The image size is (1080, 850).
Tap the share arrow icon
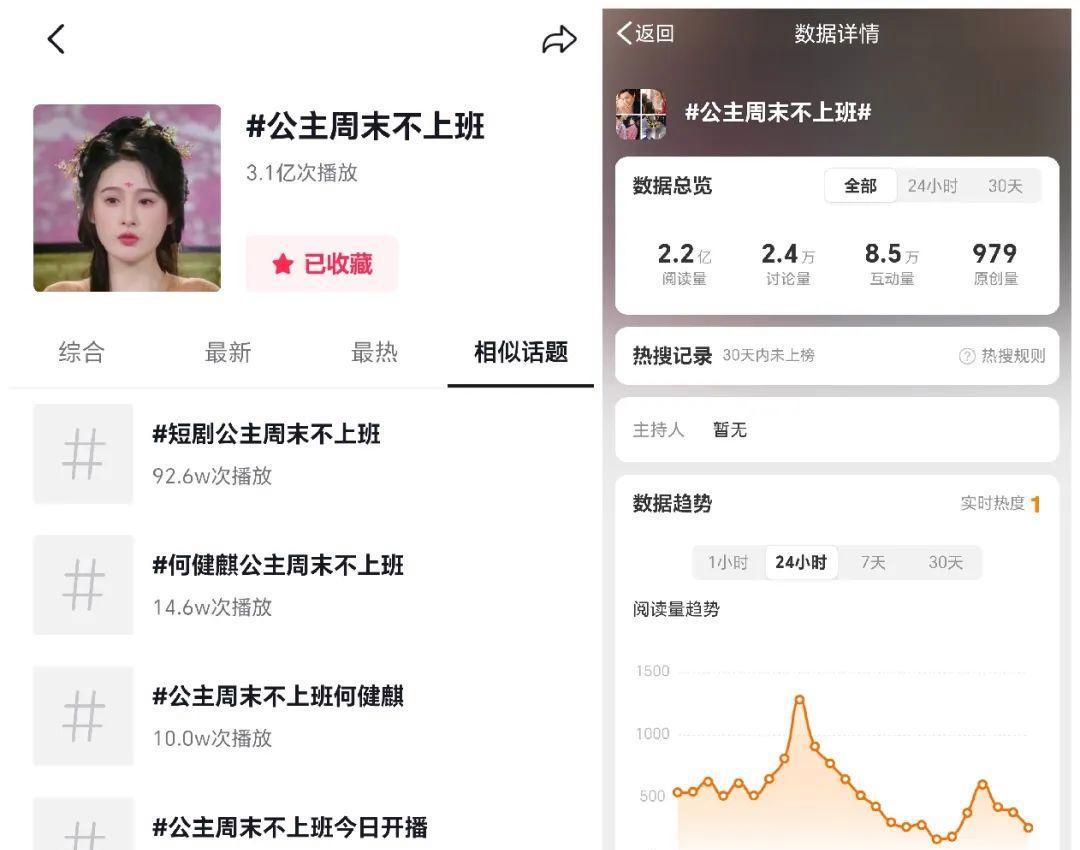pyautogui.click(x=559, y=39)
